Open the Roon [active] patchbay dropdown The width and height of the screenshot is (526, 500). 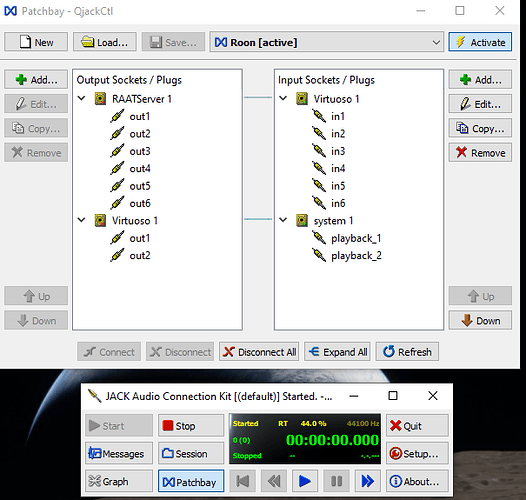pos(327,42)
